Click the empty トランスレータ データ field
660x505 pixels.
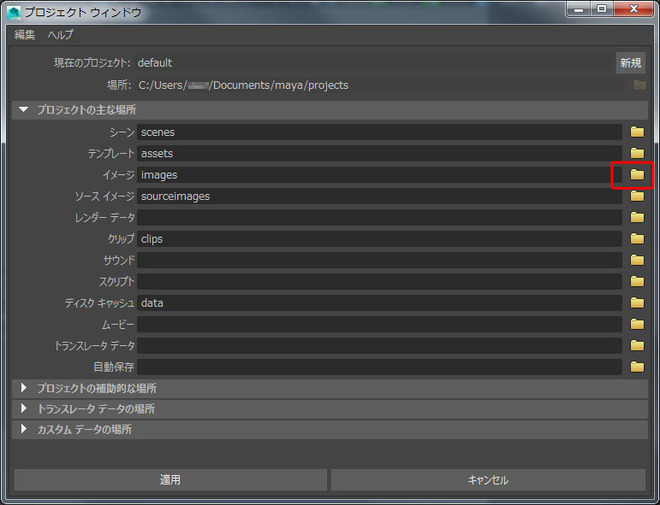[x=379, y=346]
